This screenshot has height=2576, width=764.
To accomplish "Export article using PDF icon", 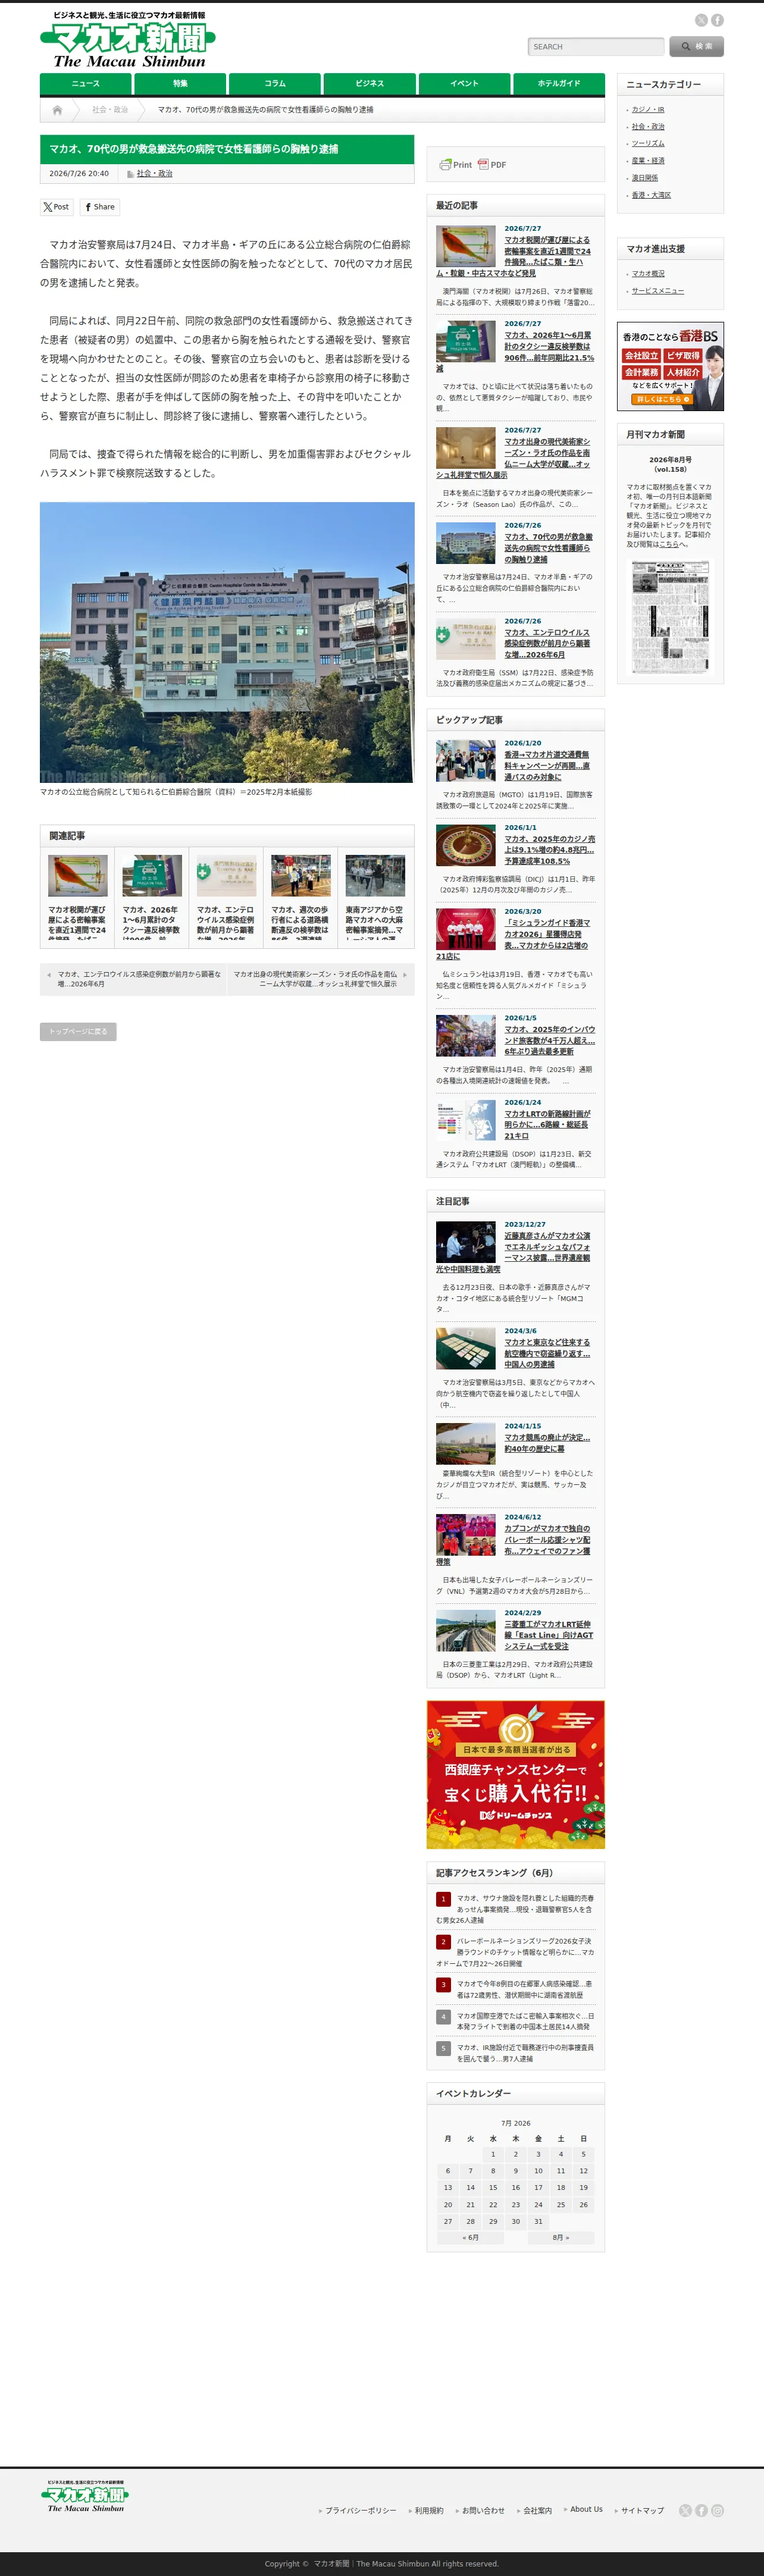I will click(x=492, y=165).
